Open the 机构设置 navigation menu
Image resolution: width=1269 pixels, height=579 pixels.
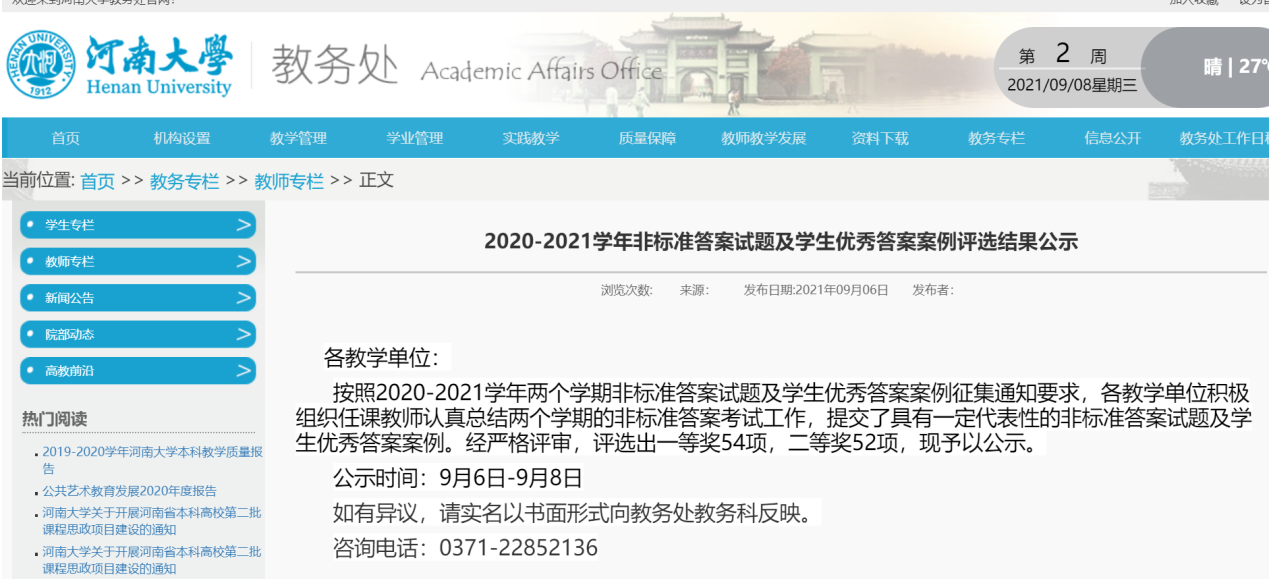coord(182,138)
